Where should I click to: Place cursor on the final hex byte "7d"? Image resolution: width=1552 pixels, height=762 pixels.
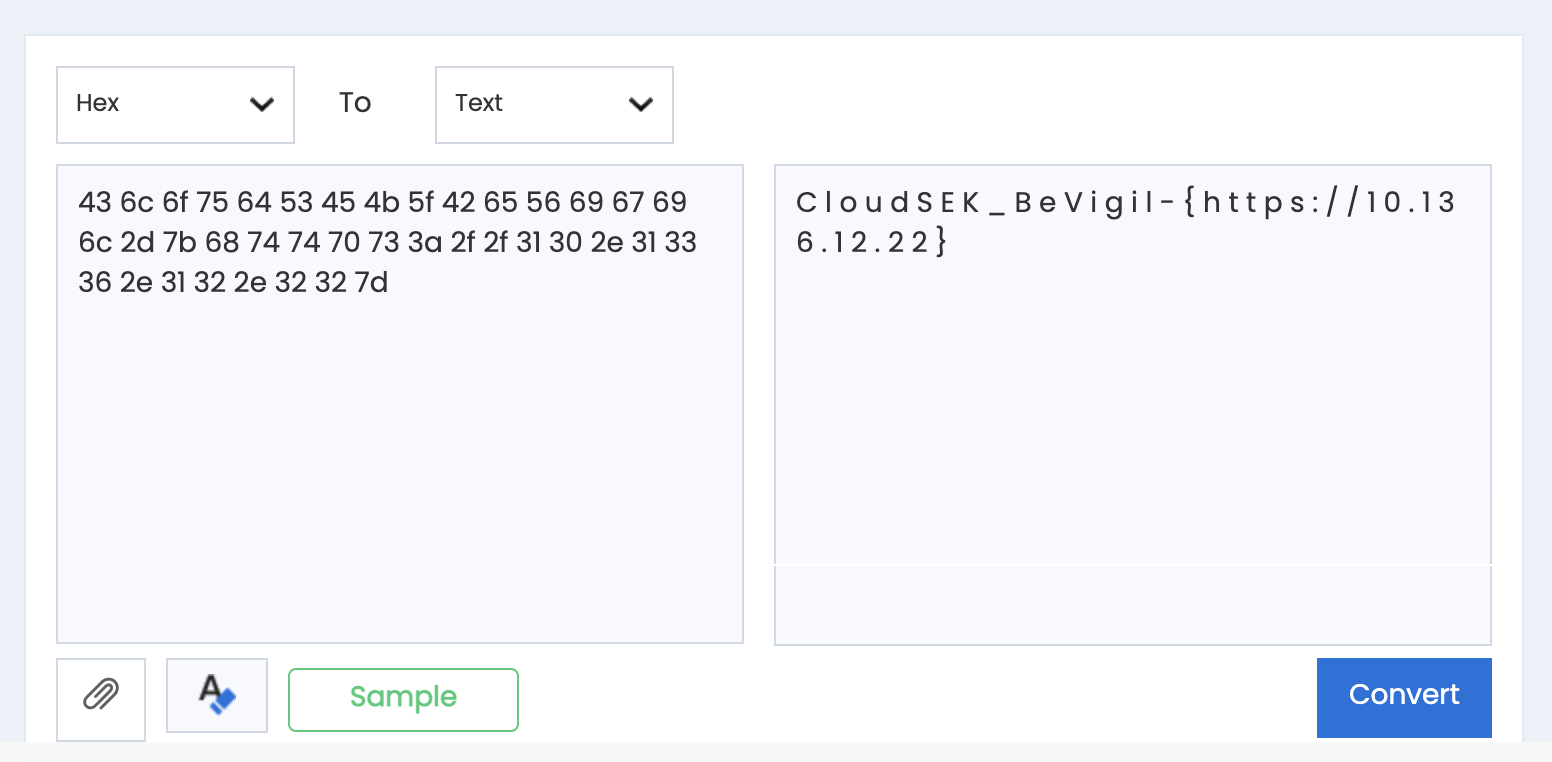[x=372, y=283]
